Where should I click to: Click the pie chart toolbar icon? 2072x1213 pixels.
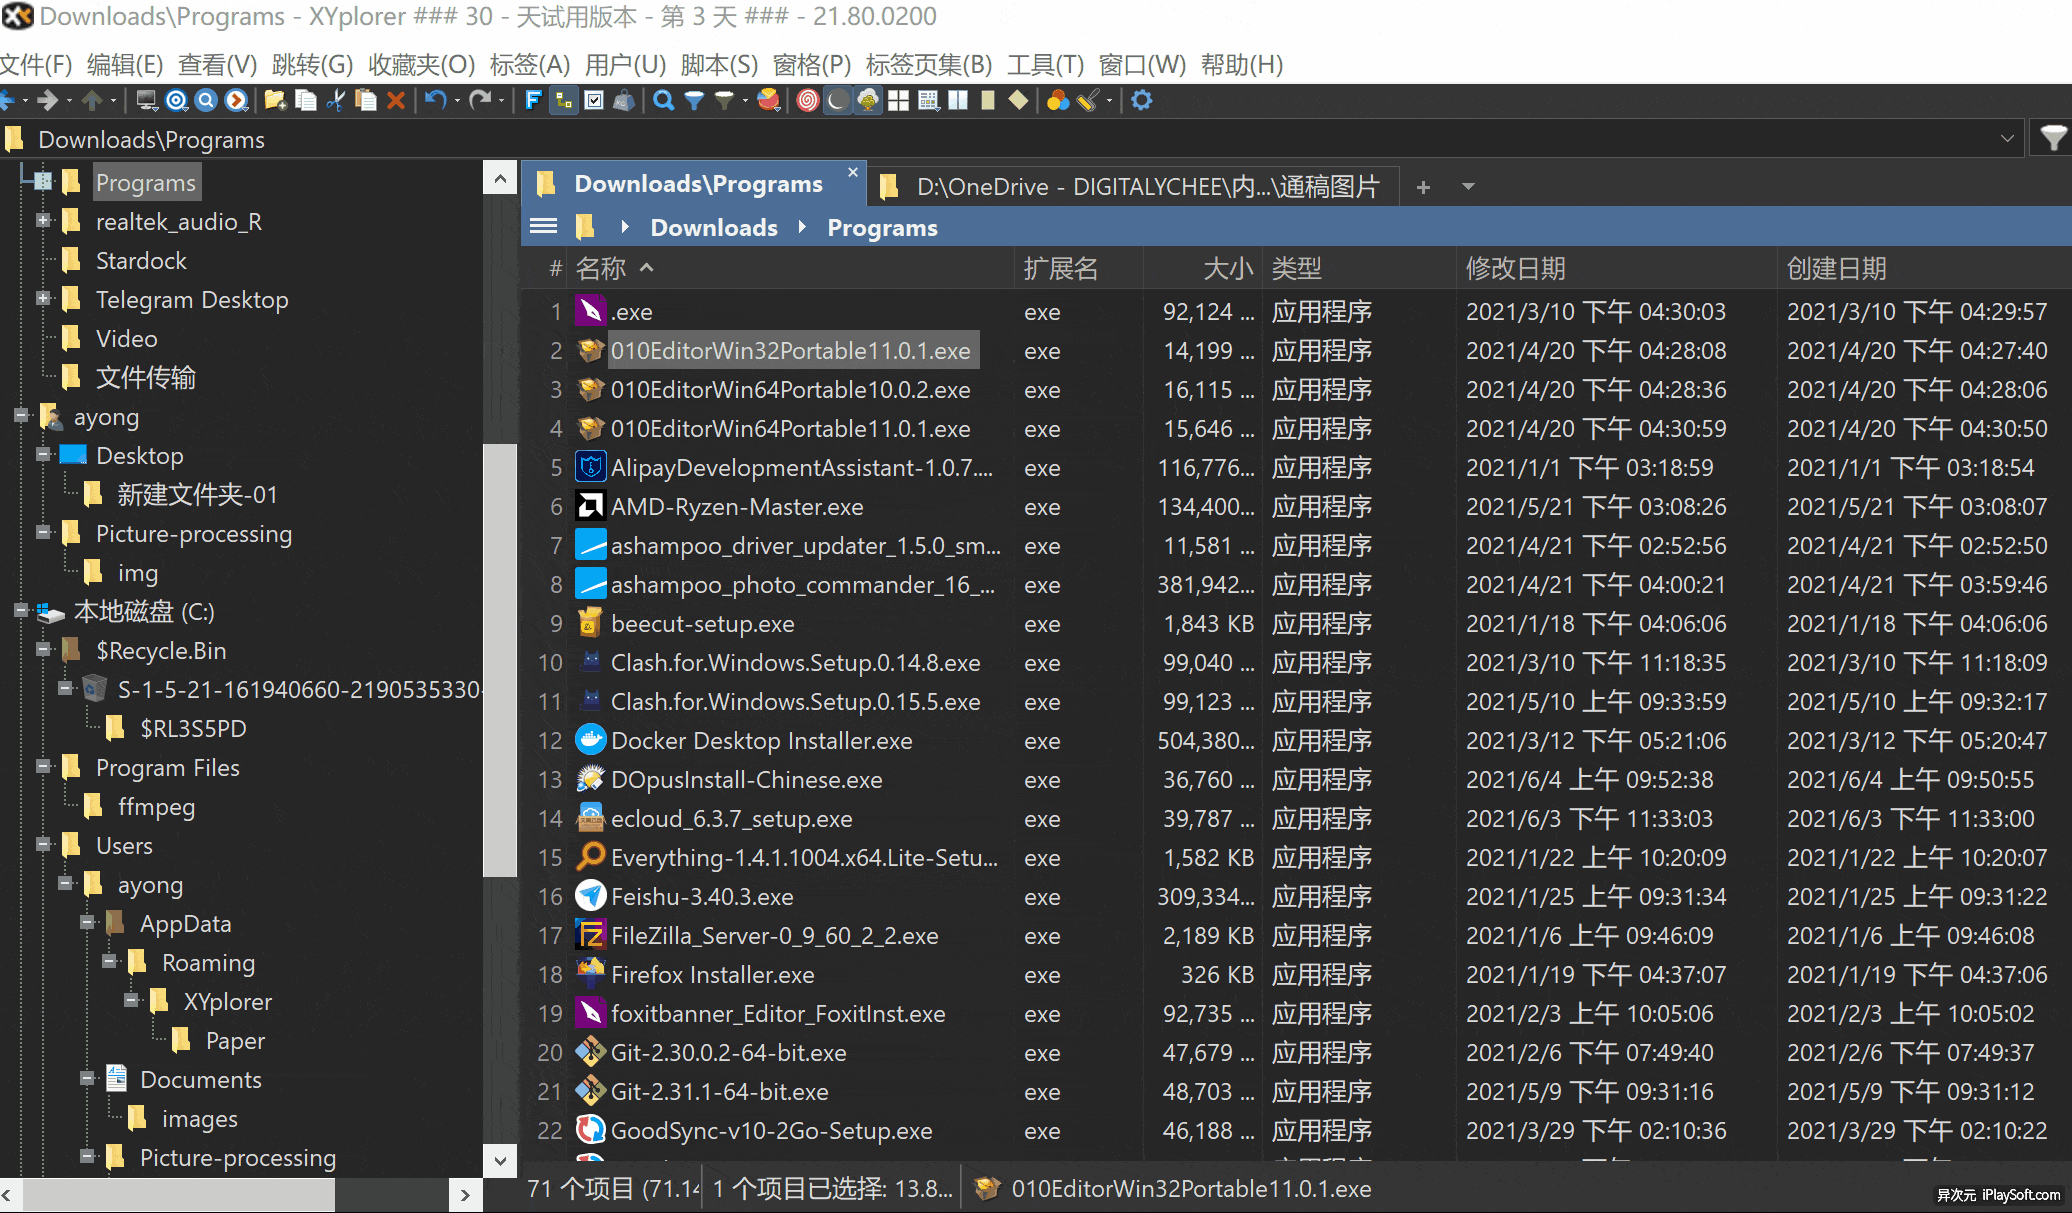pos(769,100)
